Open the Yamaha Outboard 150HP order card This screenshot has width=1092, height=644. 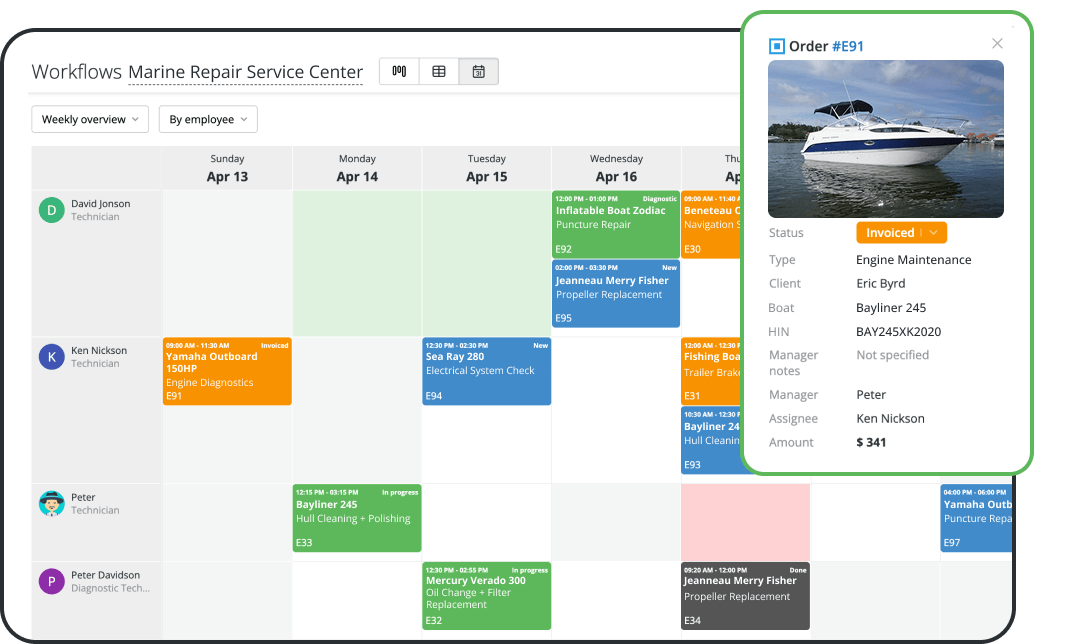point(227,371)
